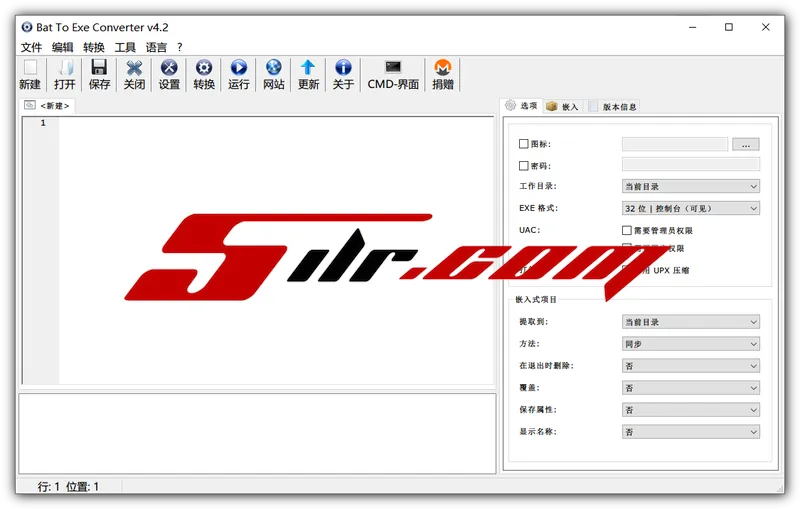This screenshot has height=509, width=800.
Task: Expand the 显示名称 dropdown
Action: [691, 431]
